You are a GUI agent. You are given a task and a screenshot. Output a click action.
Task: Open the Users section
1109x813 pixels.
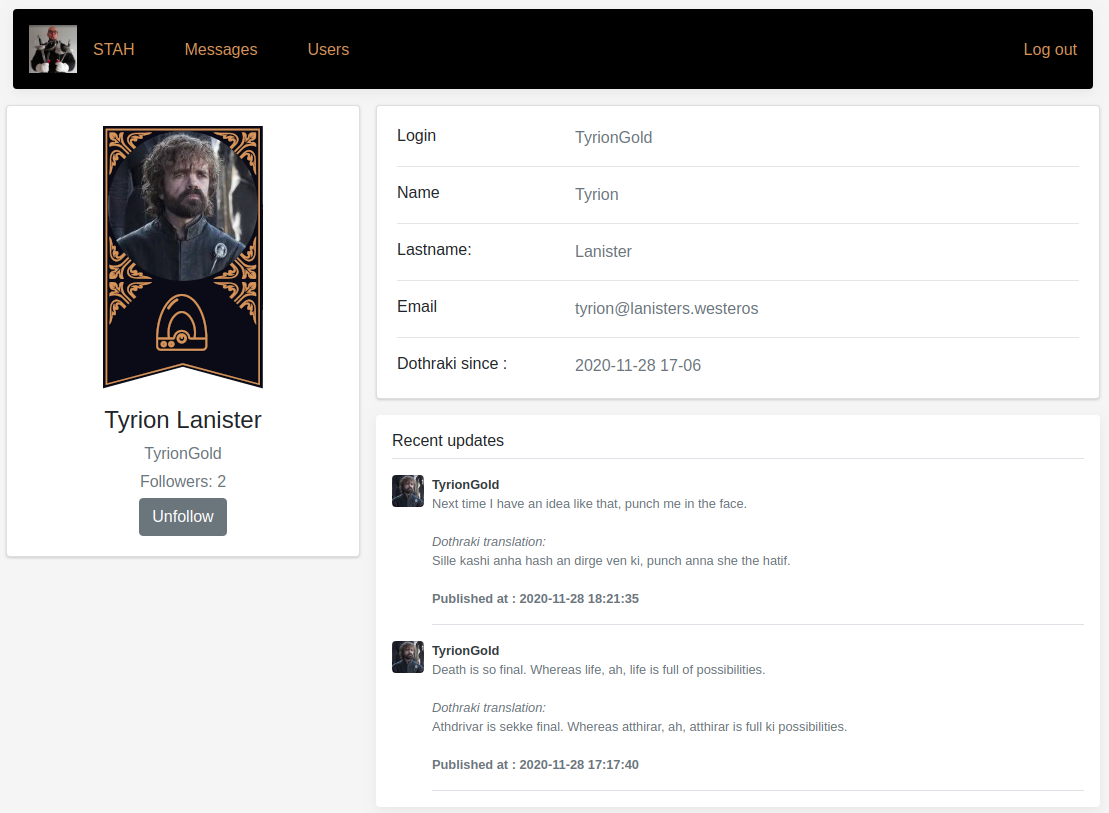click(x=328, y=49)
